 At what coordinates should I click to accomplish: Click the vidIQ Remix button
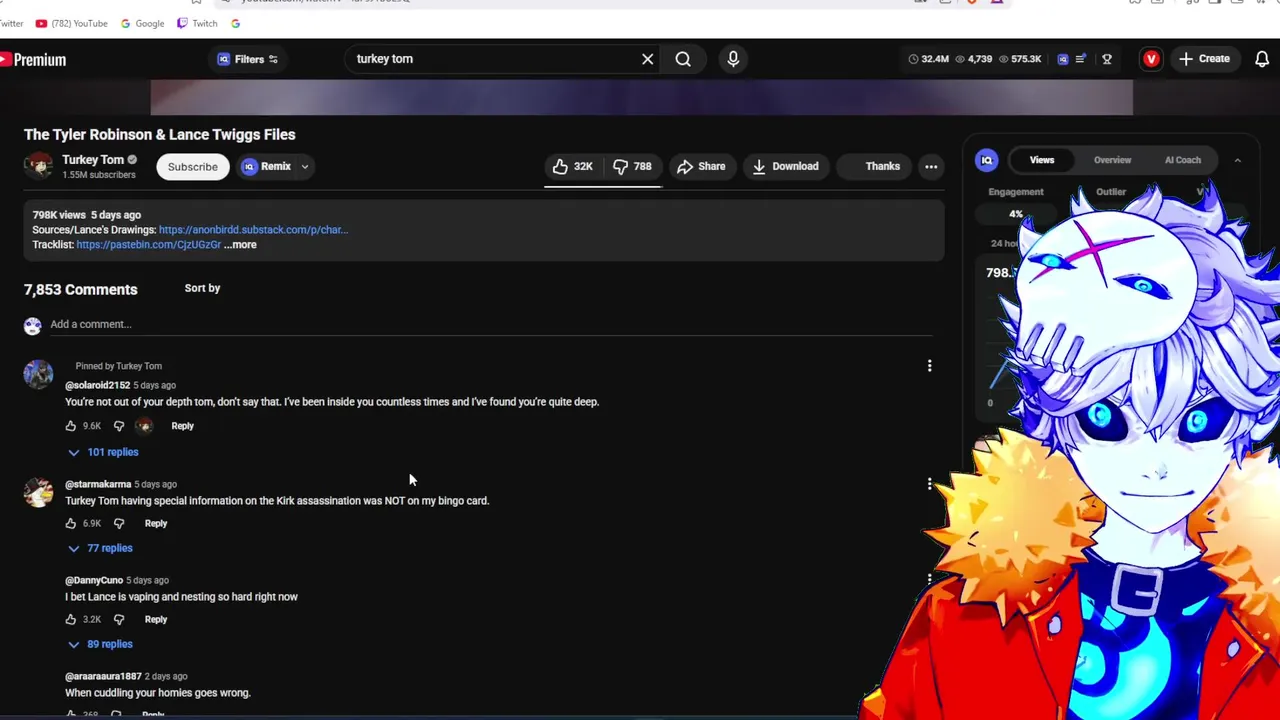(x=266, y=167)
